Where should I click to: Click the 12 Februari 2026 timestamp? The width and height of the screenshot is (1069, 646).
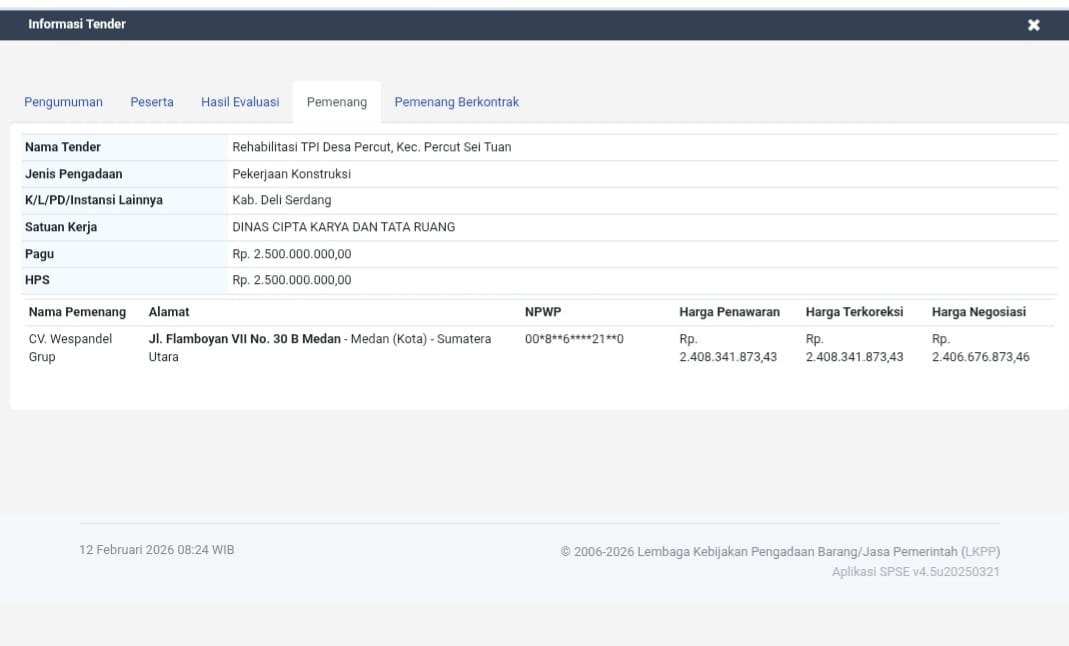pos(157,550)
